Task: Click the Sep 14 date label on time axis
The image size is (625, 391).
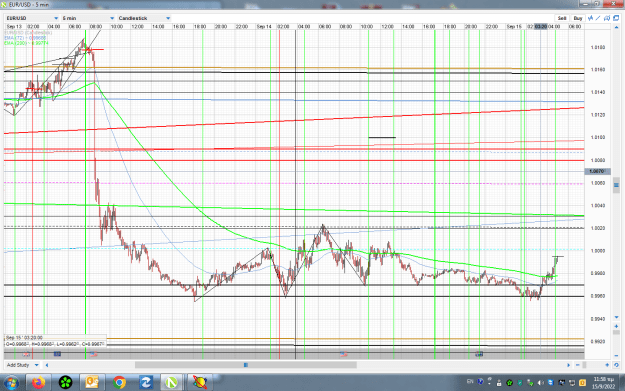Action: [x=264, y=27]
